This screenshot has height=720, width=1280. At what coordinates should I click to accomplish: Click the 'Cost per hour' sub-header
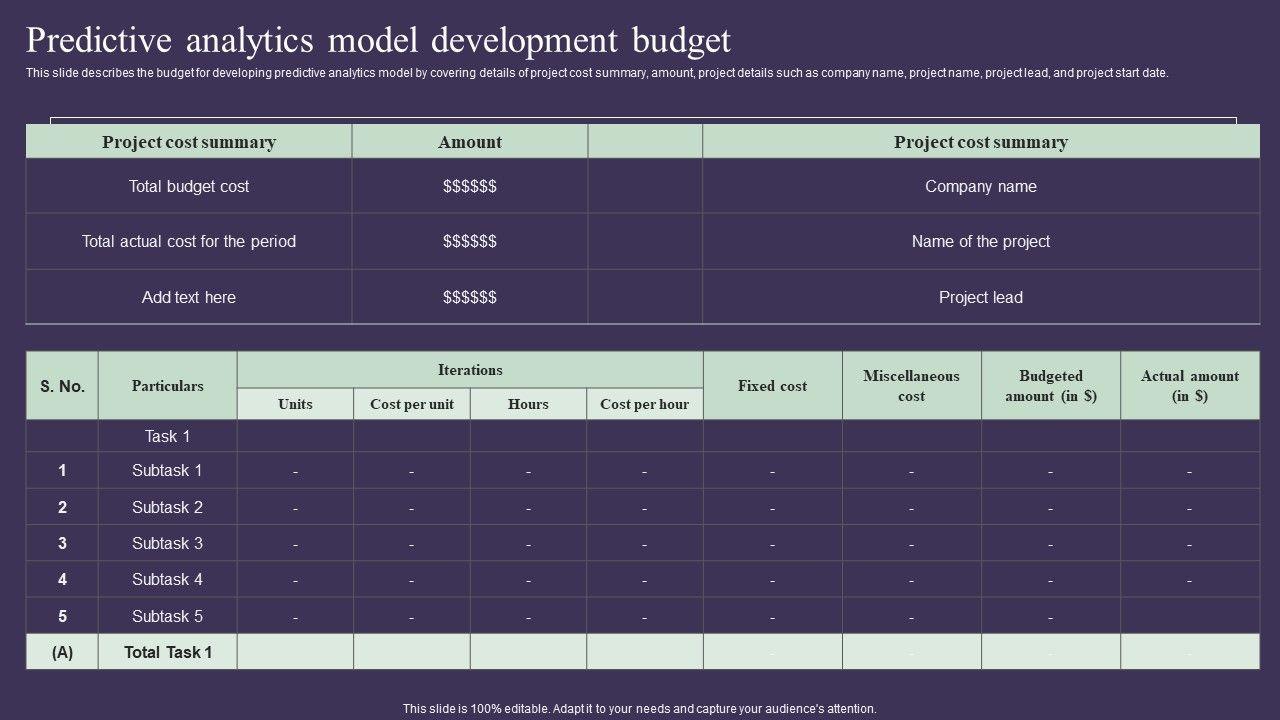coord(644,404)
